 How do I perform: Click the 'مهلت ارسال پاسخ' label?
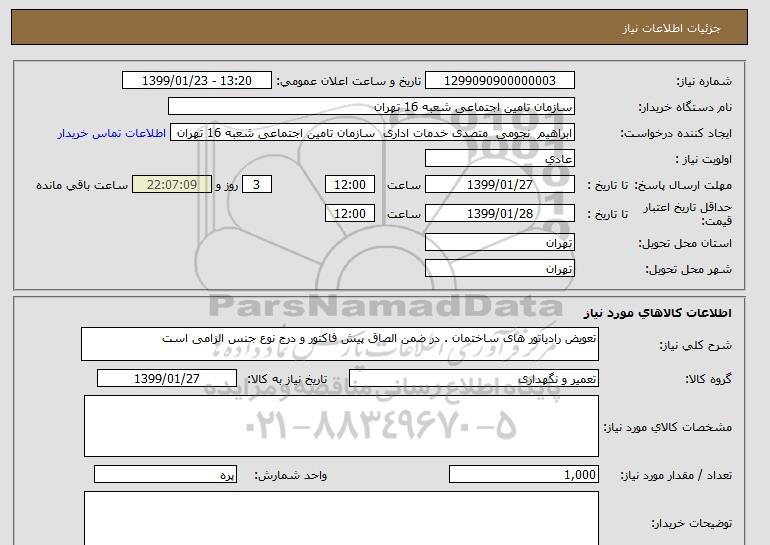pos(683,185)
